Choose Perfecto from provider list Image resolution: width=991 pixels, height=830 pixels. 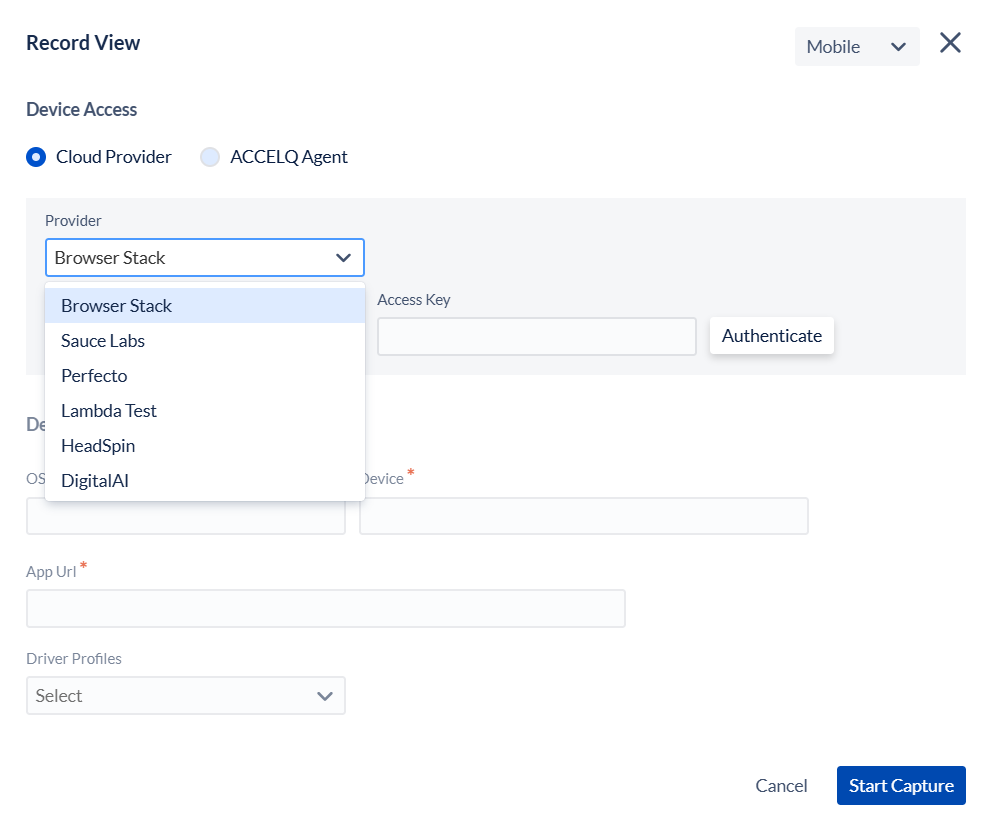[205, 375]
